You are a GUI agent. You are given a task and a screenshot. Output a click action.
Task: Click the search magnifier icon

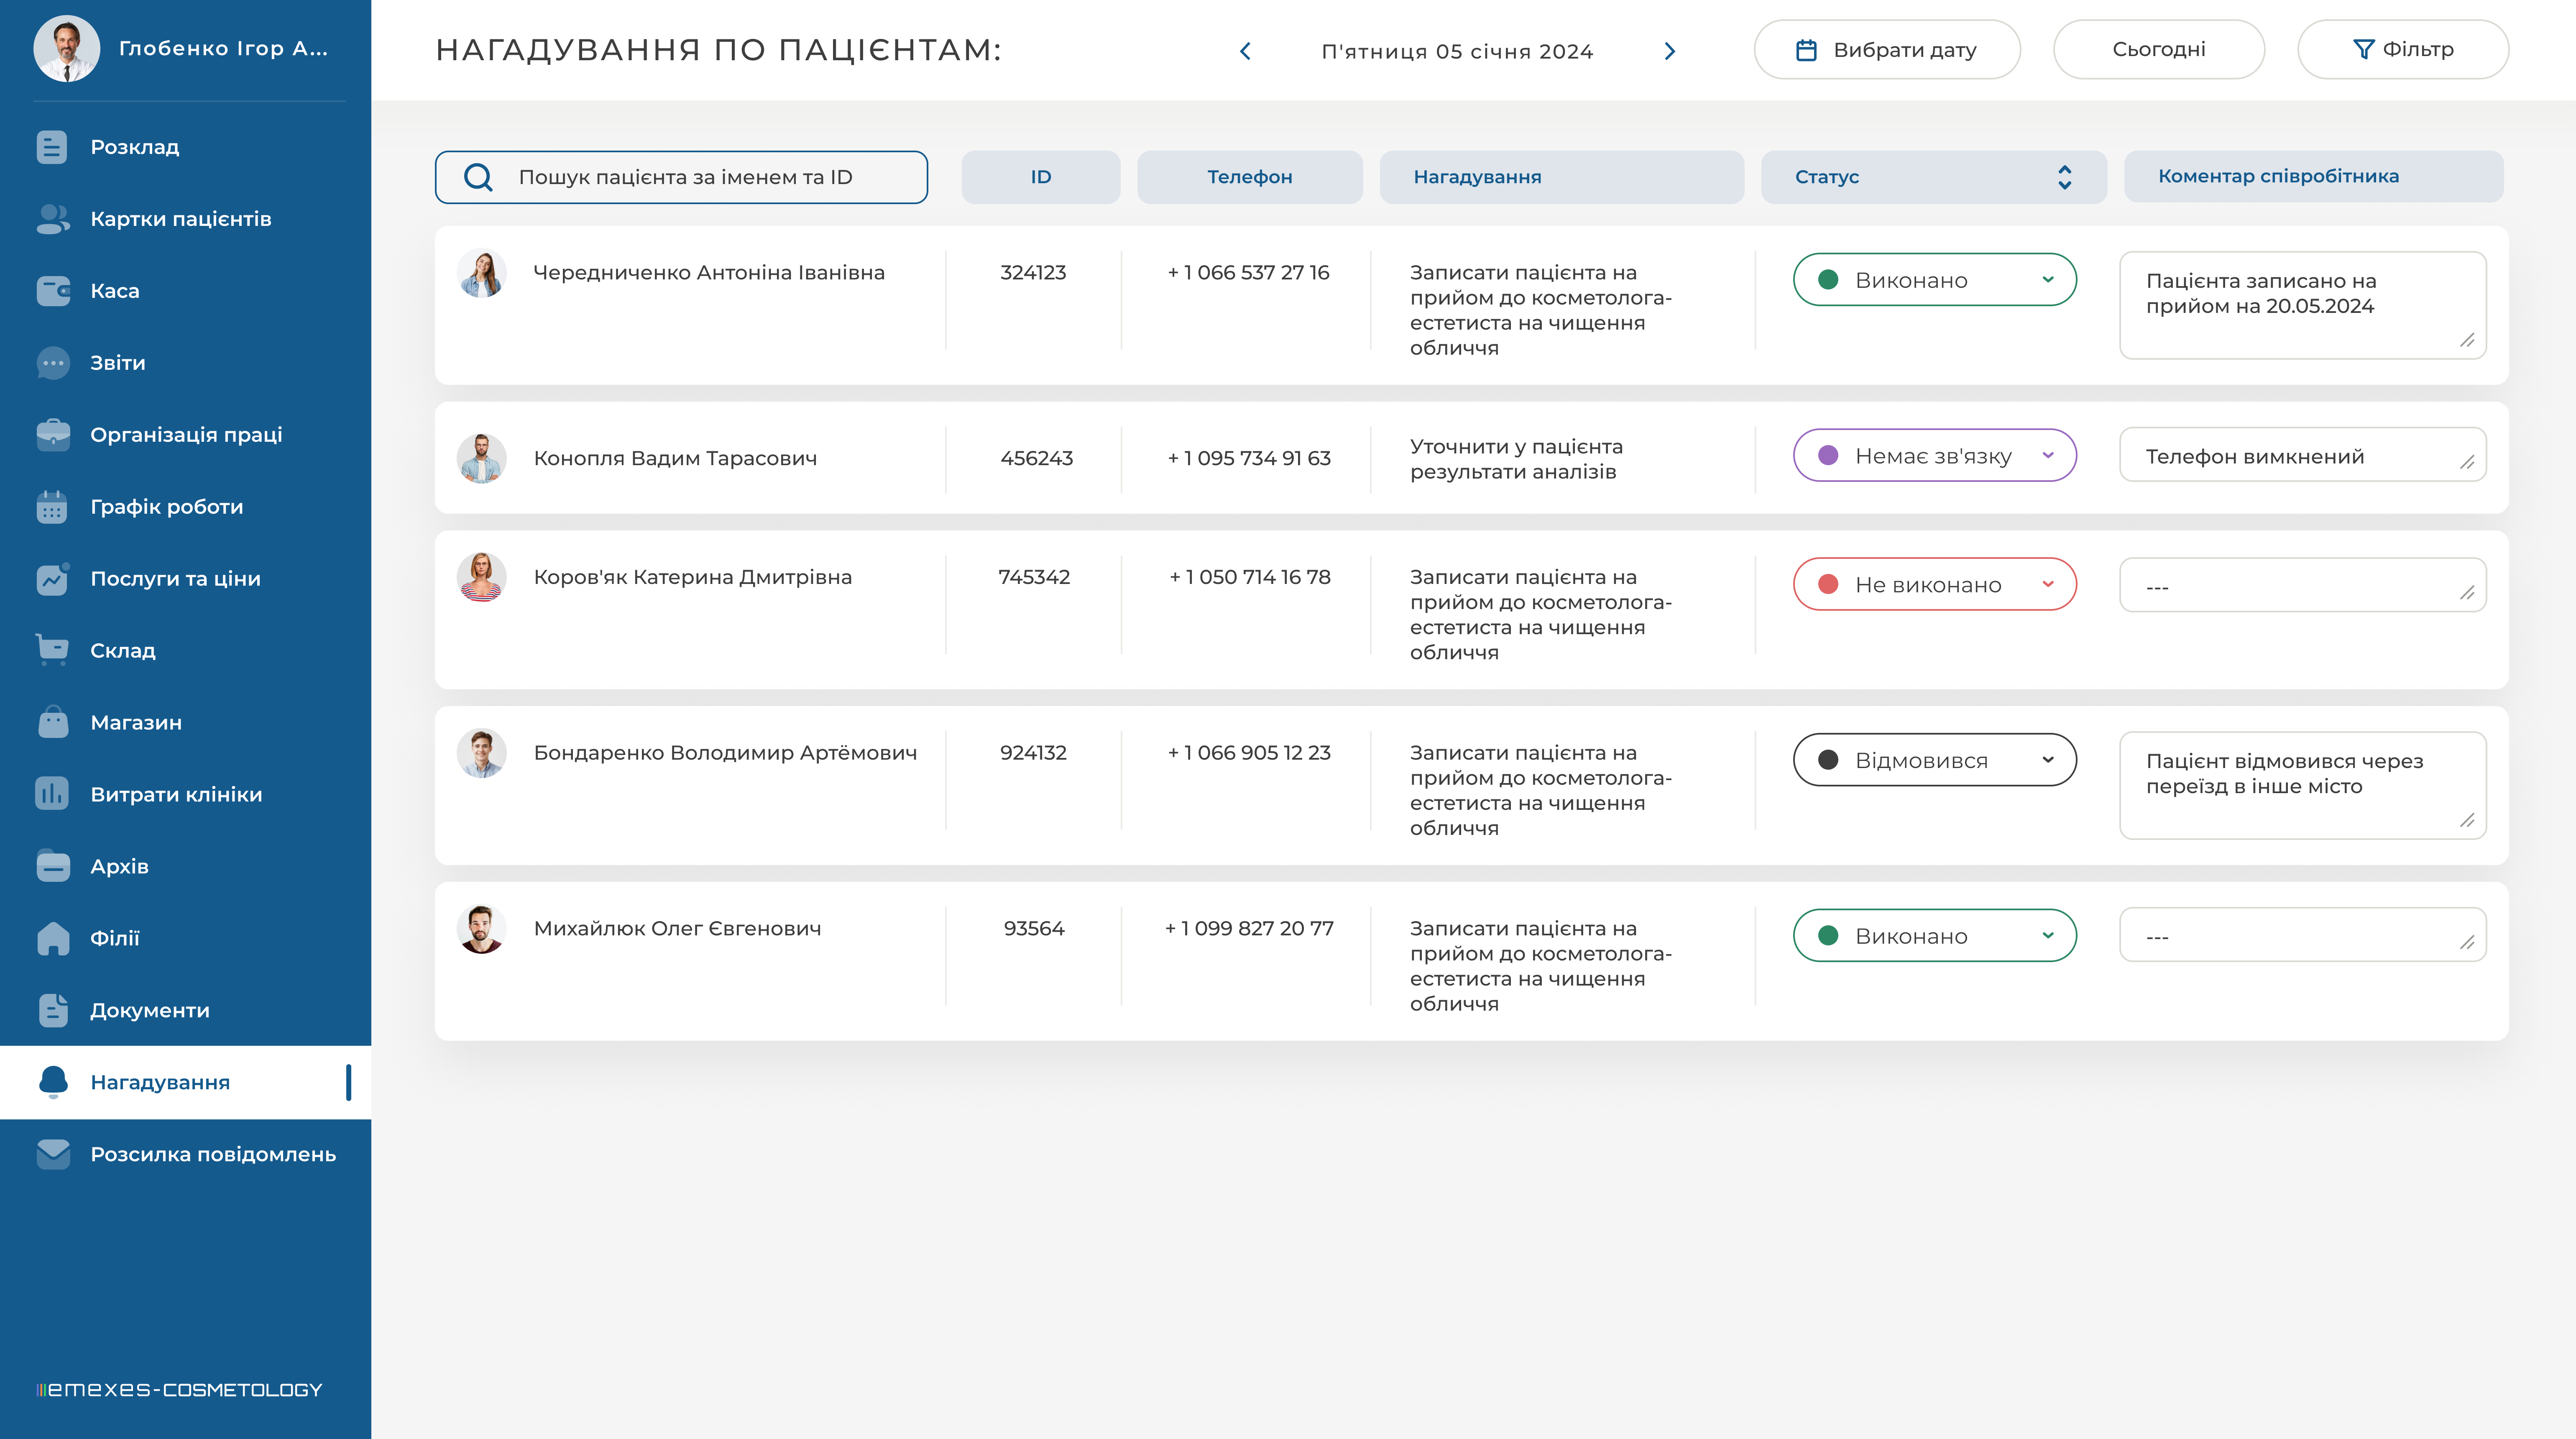tap(478, 177)
